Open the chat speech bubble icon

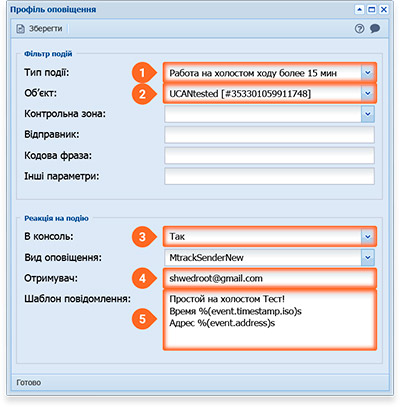(x=375, y=29)
